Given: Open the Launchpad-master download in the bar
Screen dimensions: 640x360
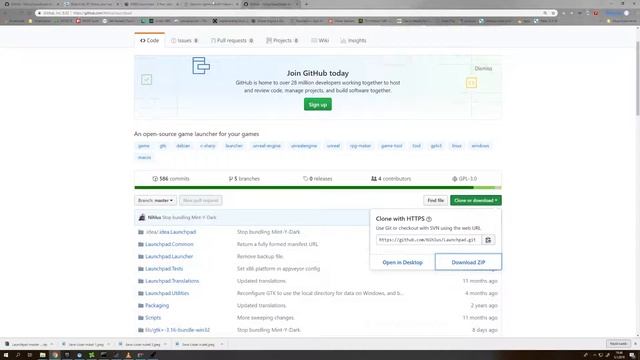Looking at the screenshot, I should click(27, 344).
